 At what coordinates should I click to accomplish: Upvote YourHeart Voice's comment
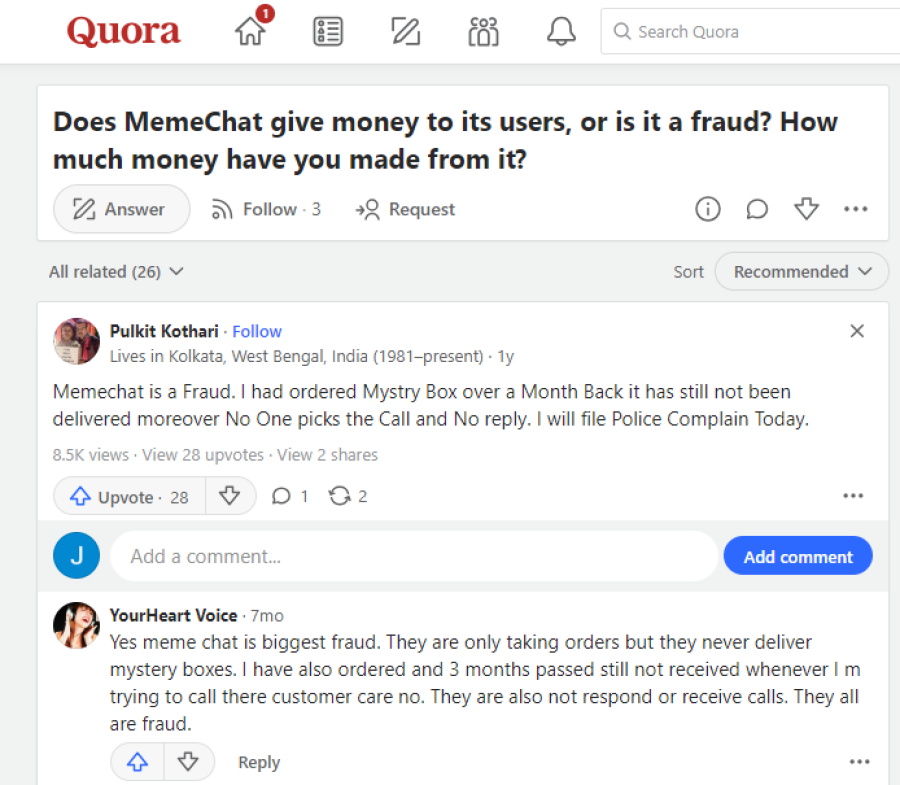click(x=137, y=762)
